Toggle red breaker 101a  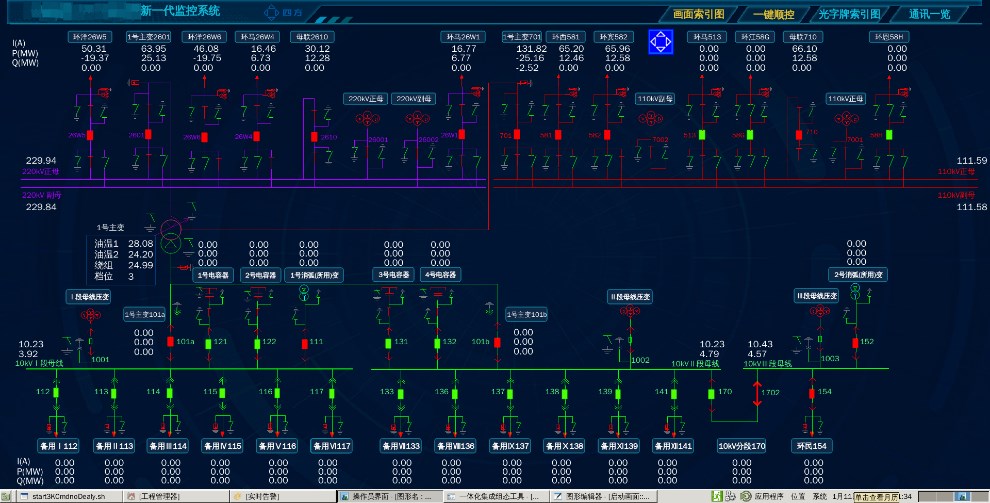pyautogui.click(x=171, y=343)
